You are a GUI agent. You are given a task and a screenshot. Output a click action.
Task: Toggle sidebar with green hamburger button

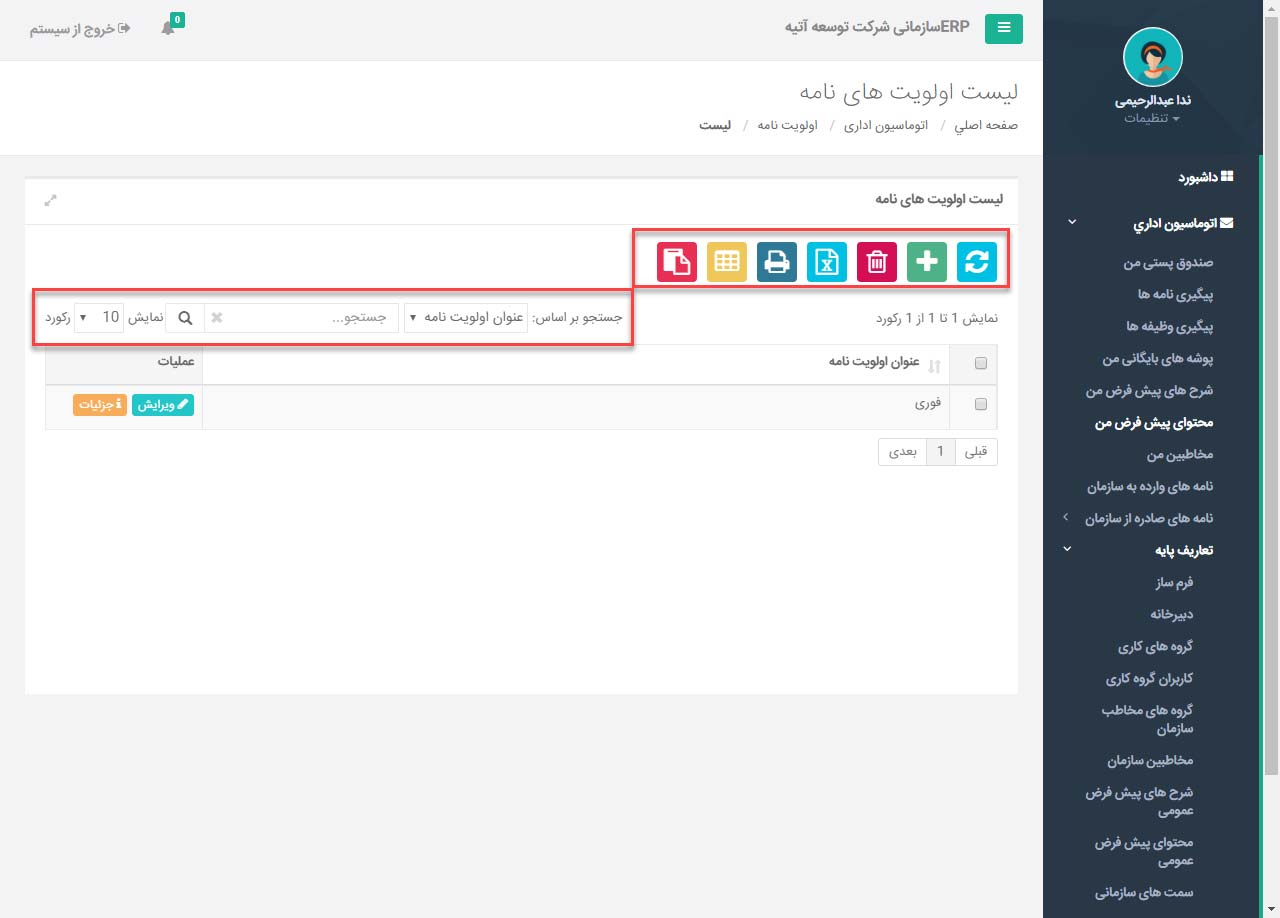(x=1004, y=29)
